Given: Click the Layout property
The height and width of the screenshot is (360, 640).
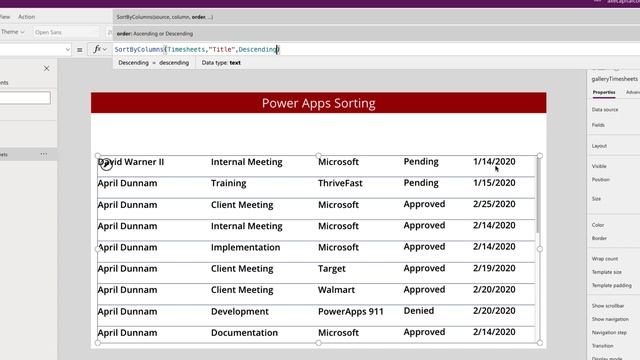Looking at the screenshot, I should coord(599,146).
